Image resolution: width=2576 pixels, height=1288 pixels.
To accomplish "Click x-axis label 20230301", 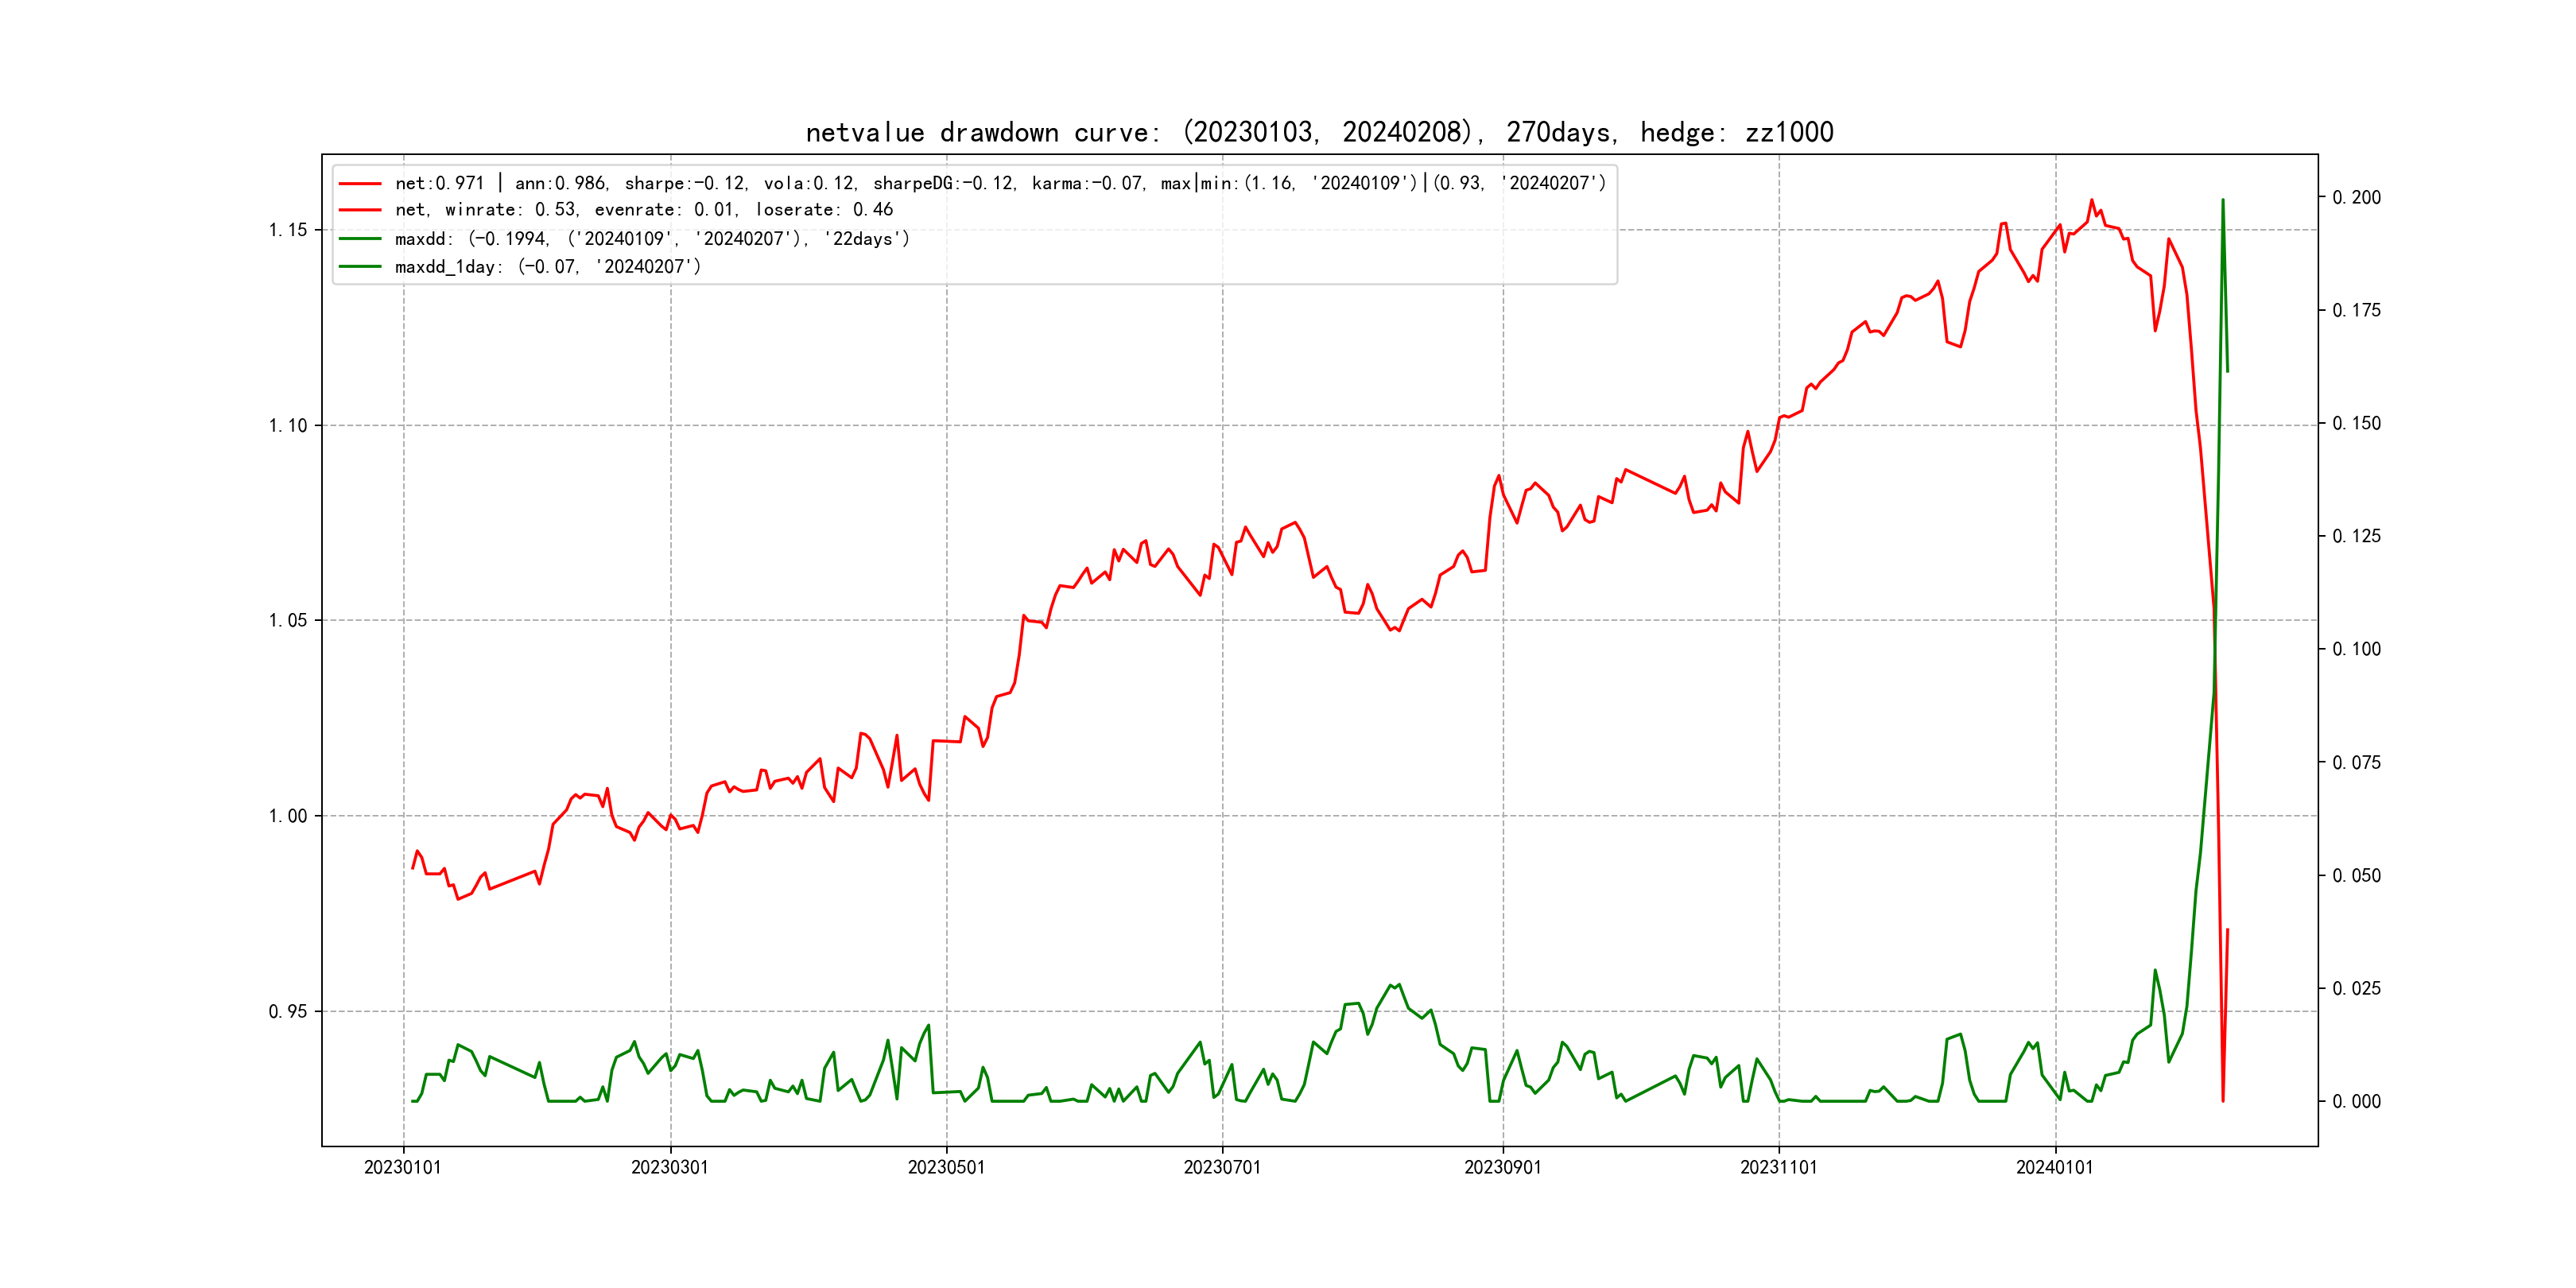I will point(670,1167).
